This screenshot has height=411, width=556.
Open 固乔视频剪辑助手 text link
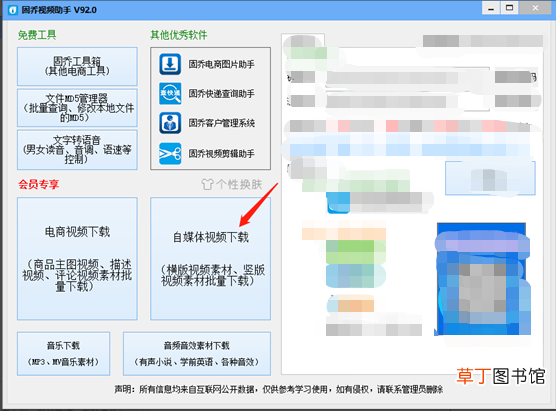(x=221, y=154)
